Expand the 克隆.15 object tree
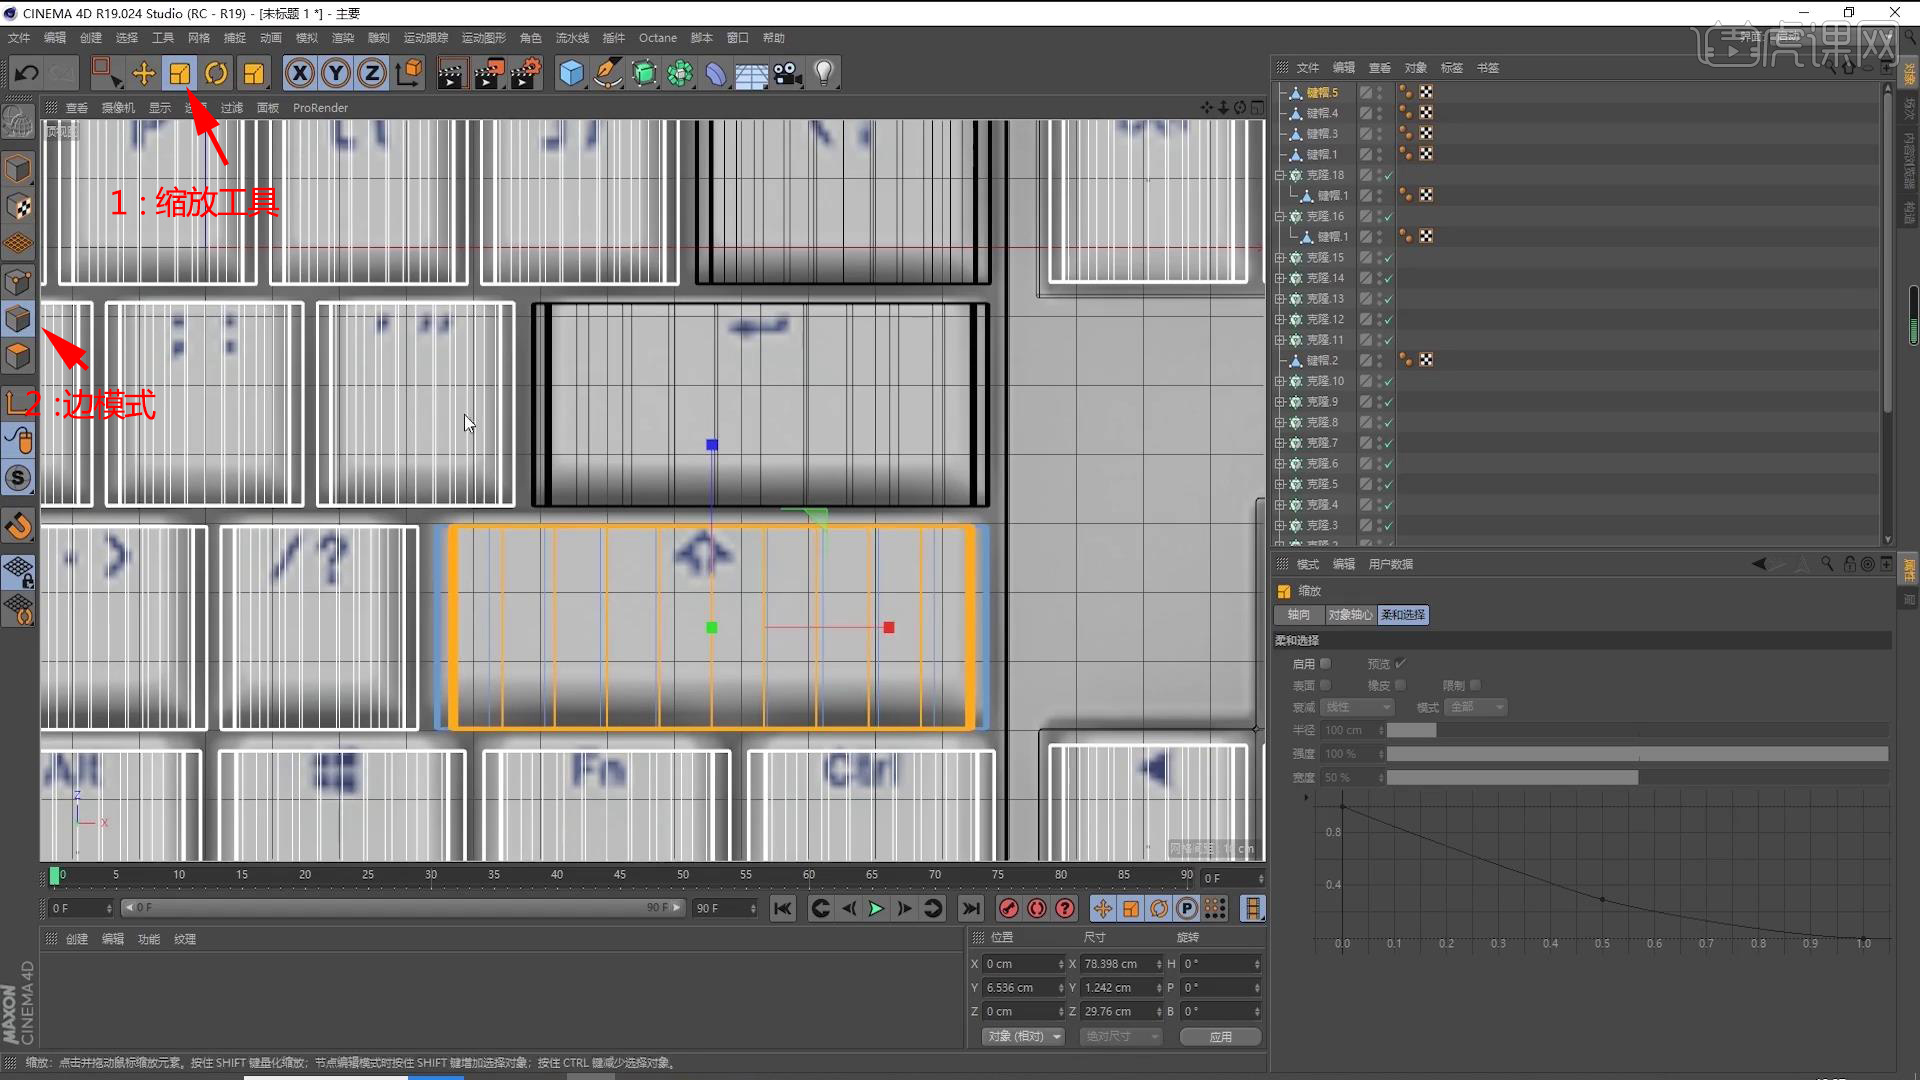Image resolution: width=1920 pixels, height=1080 pixels. [x=1279, y=258]
